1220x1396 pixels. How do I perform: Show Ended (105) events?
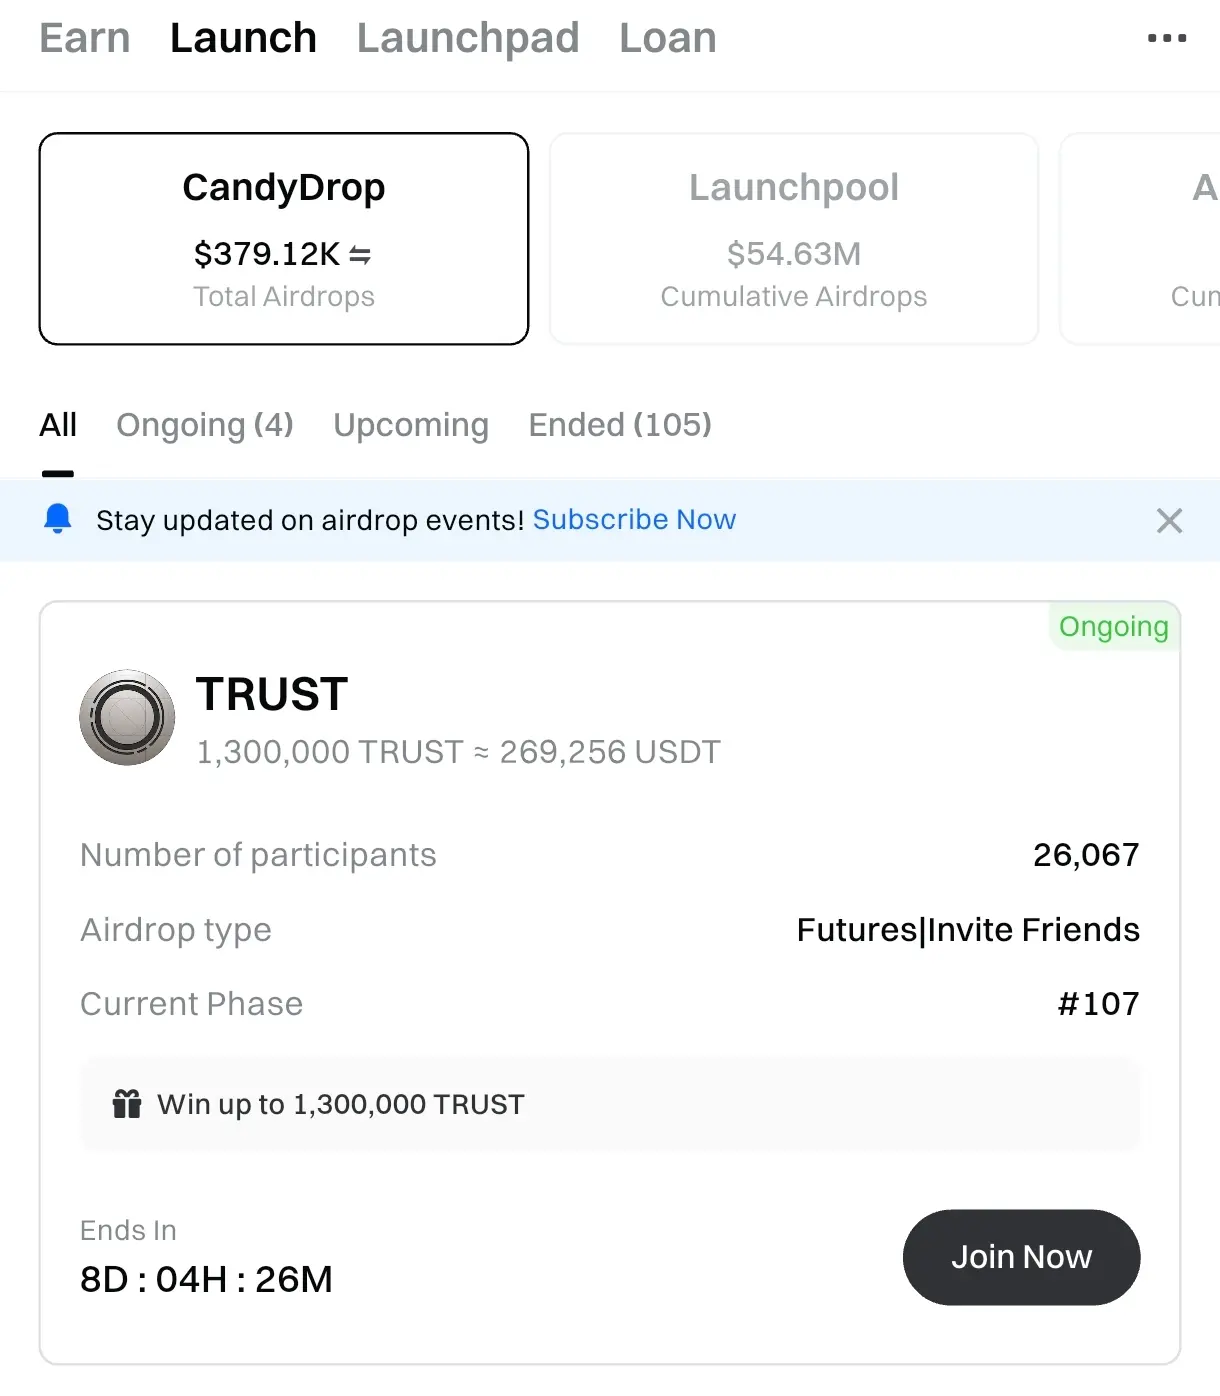[x=620, y=425]
